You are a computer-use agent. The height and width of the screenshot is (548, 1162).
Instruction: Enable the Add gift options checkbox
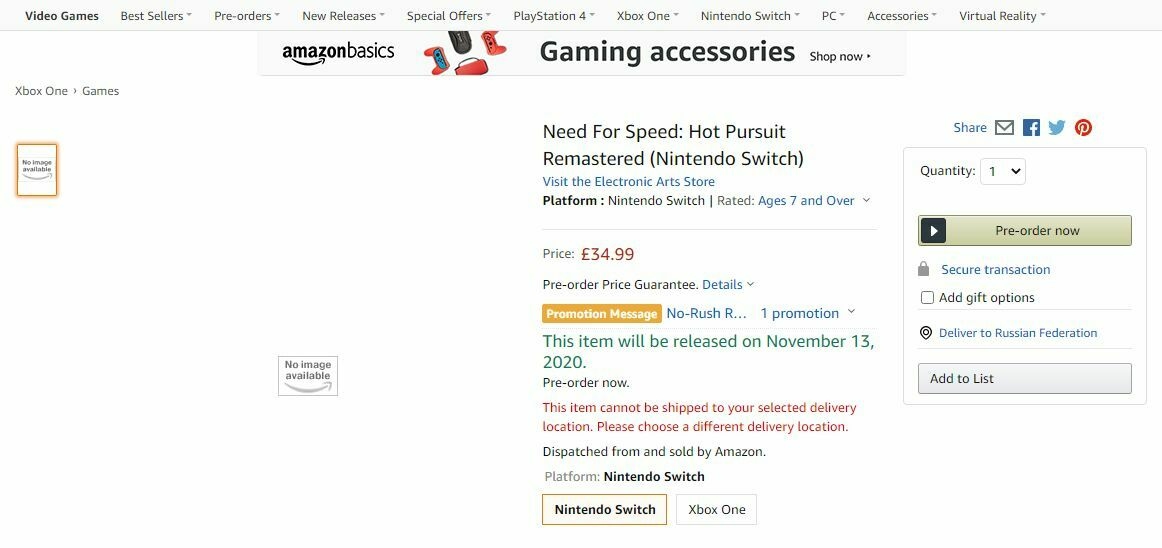[x=927, y=298]
